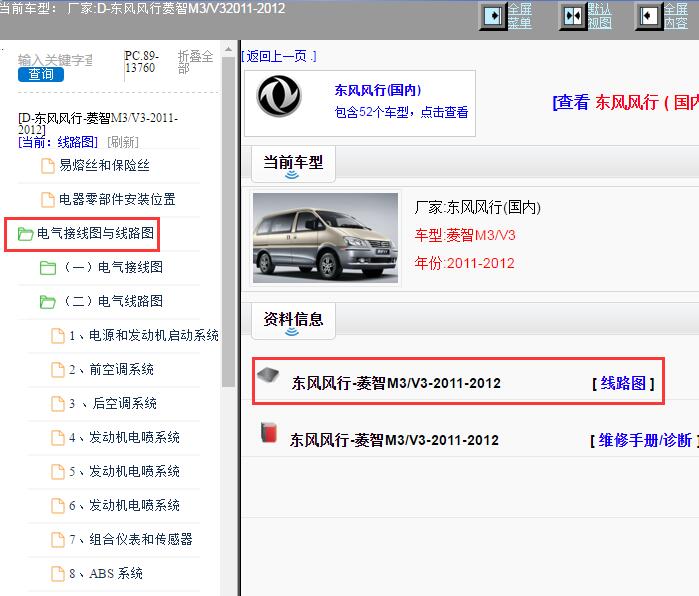The height and width of the screenshot is (596, 699).
Task: Click the page icon beside 1、电源和发动机启动系统
Action: coord(58,336)
